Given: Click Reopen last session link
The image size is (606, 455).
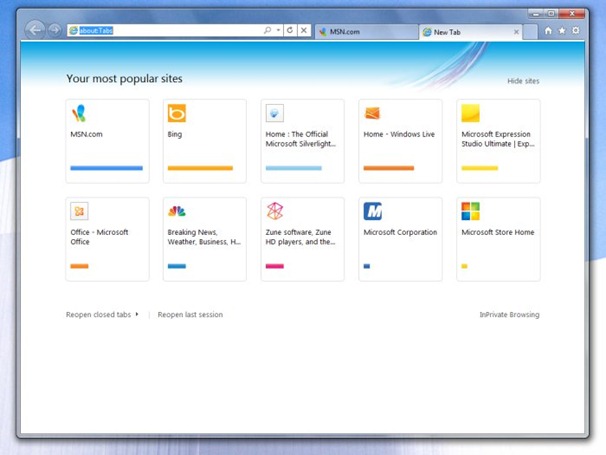Looking at the screenshot, I should (x=190, y=315).
